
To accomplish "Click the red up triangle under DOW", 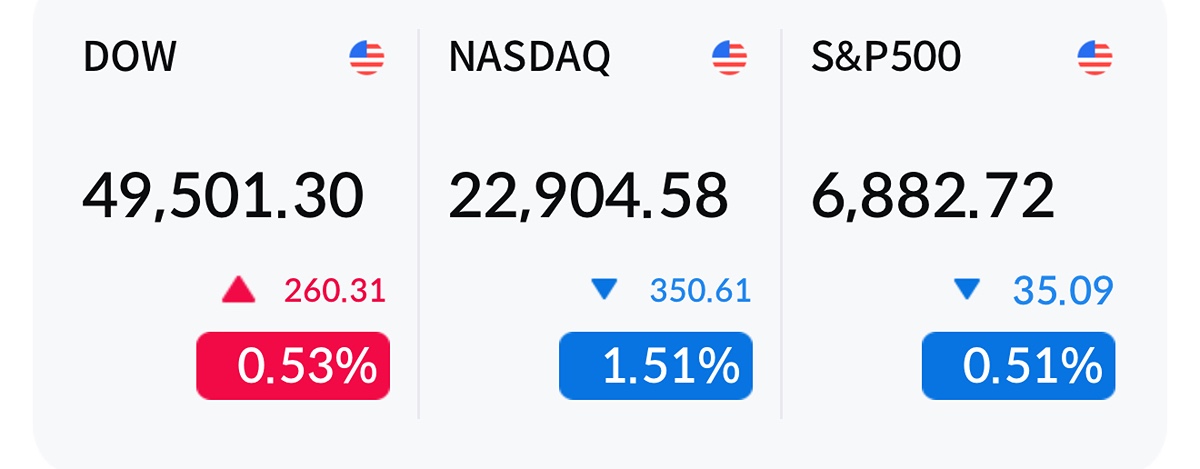I will point(238,291).
